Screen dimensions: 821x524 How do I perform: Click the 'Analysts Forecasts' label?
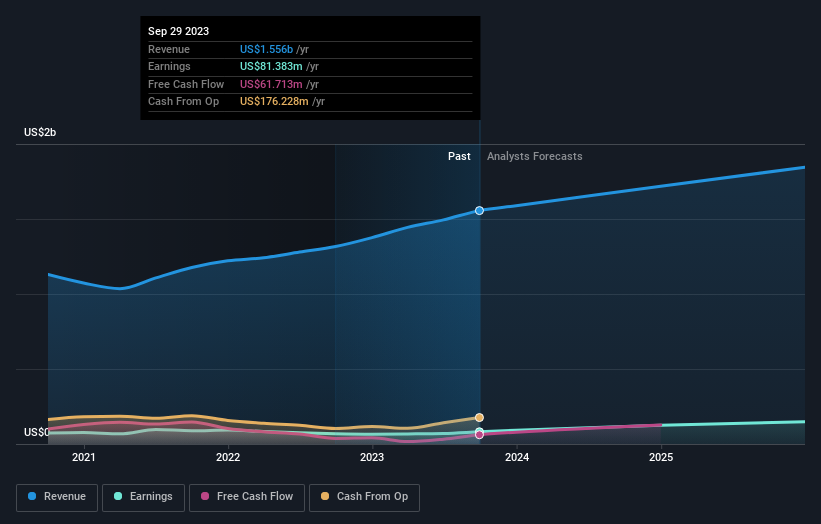pos(535,156)
